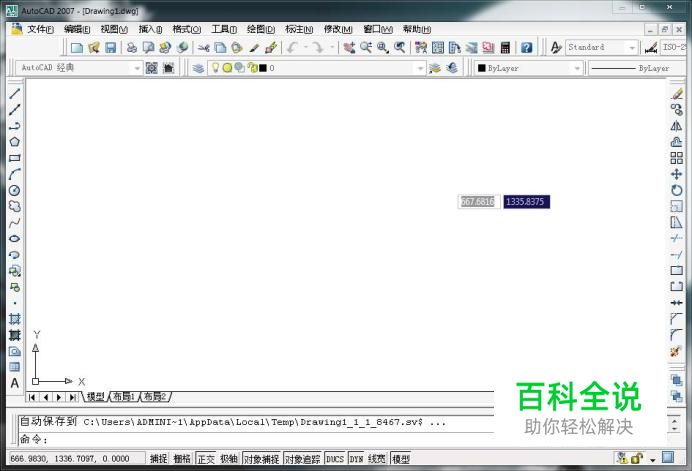Select the Line tool
The height and width of the screenshot is (471, 692).
(15, 94)
